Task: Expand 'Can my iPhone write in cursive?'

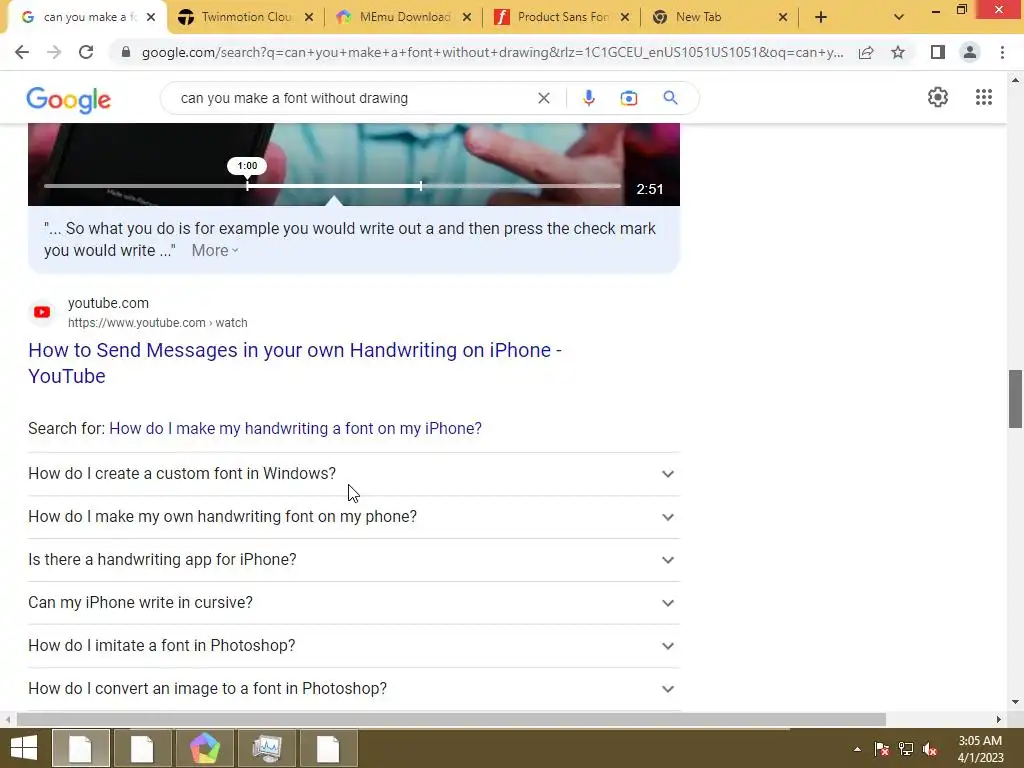Action: point(353,603)
